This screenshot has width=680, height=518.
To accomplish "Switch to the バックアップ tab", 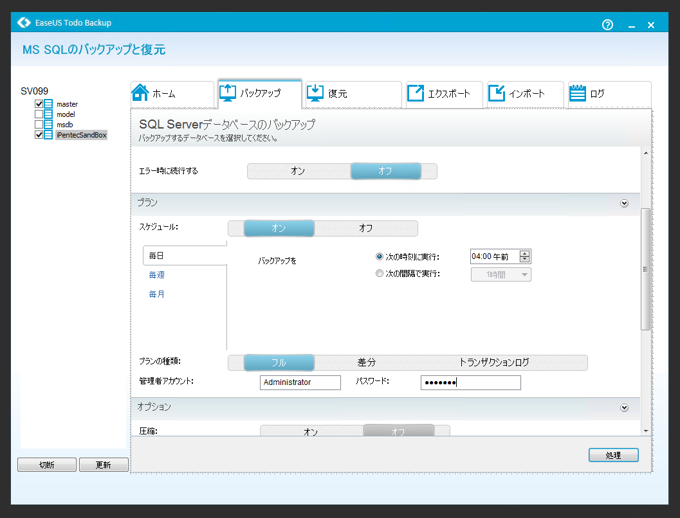I will tap(260, 93).
